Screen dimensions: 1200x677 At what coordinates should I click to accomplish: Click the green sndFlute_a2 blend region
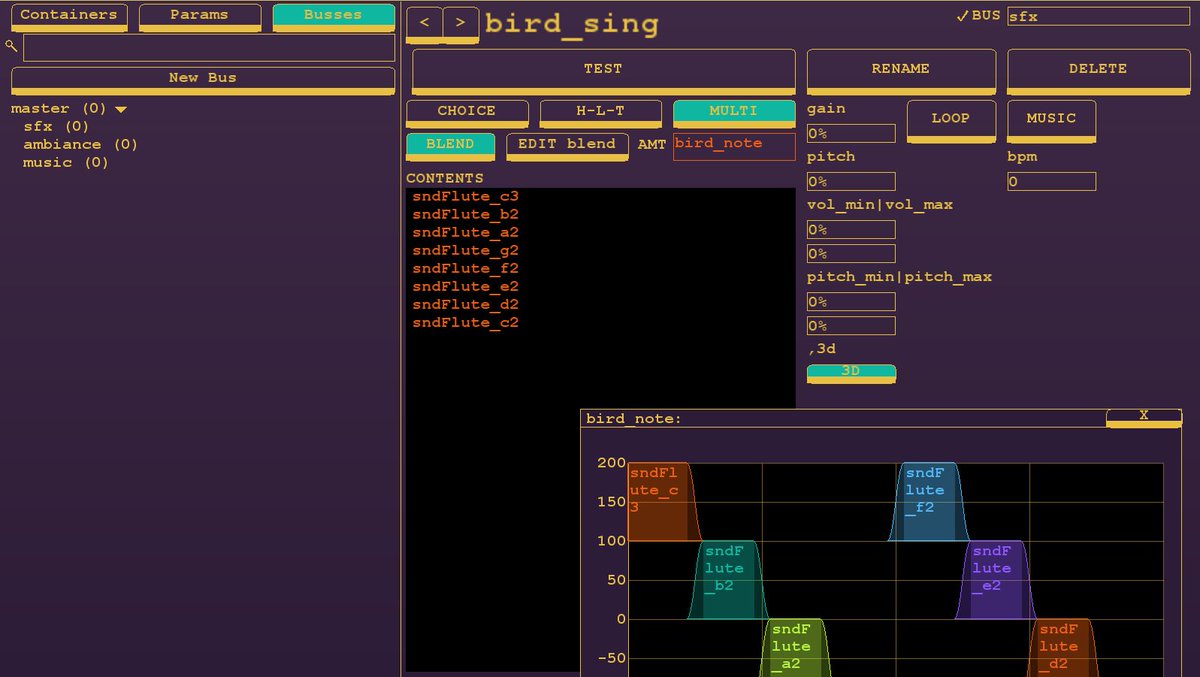click(795, 647)
